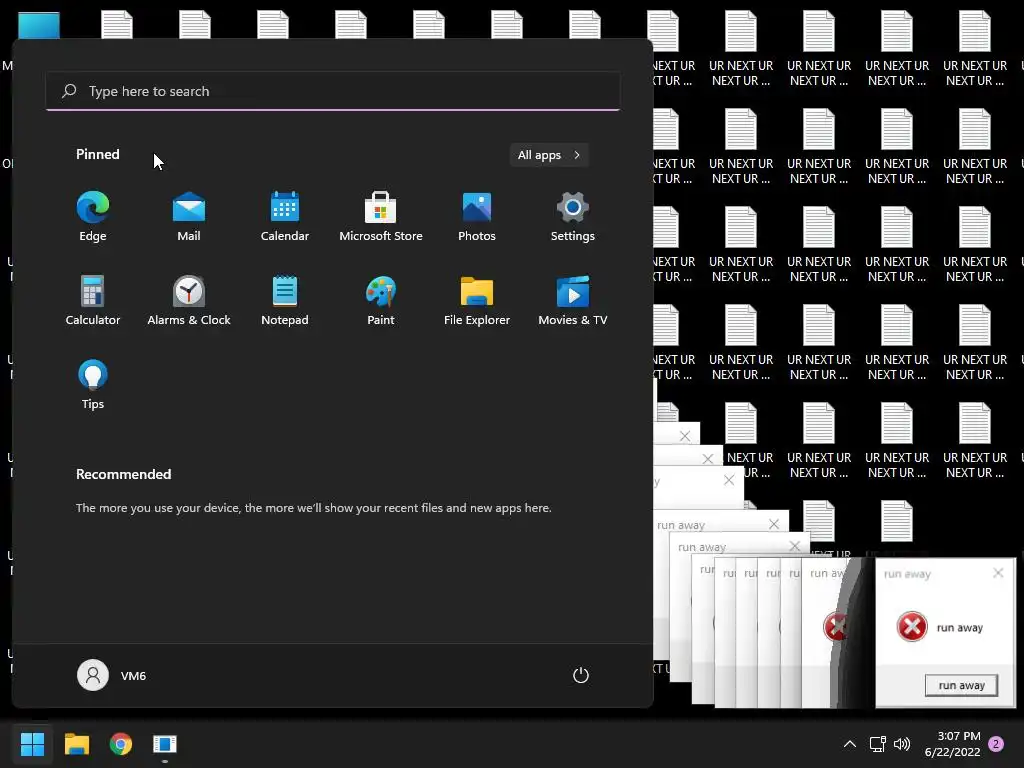The width and height of the screenshot is (1024, 768).
Task: Expand the hidden system tray icons chevron
Action: [x=850, y=744]
